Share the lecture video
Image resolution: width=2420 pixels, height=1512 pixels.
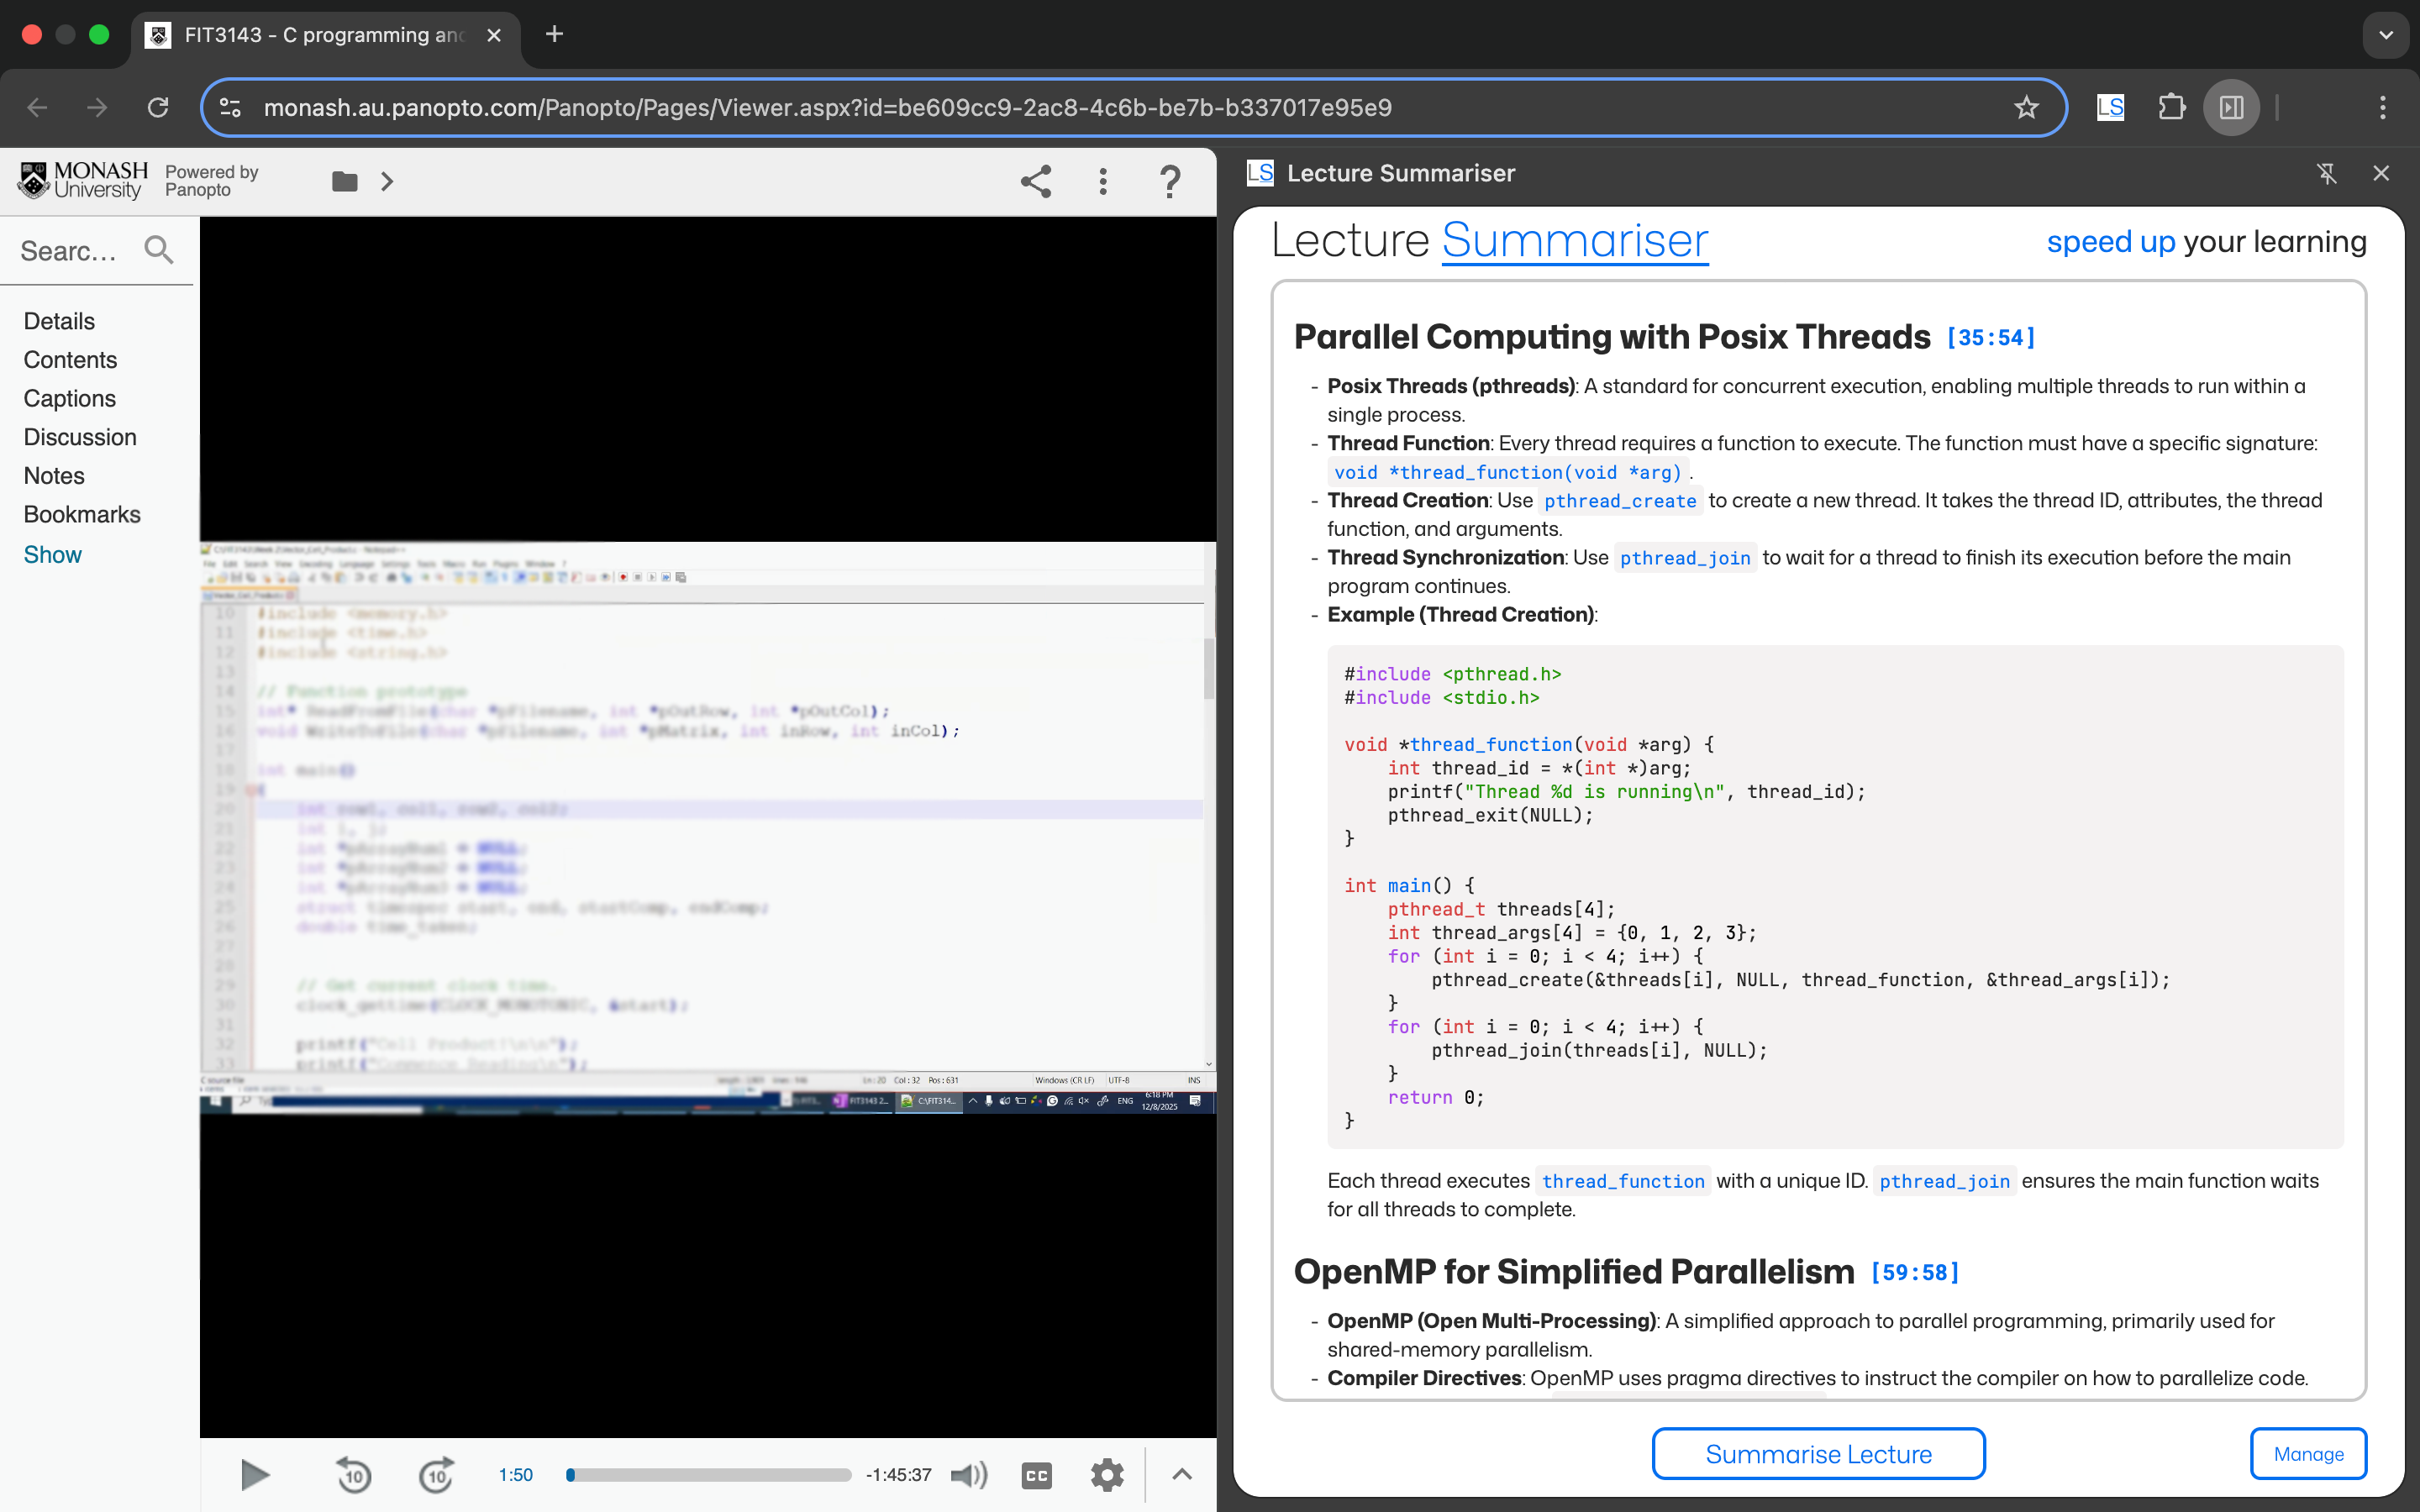(1035, 181)
